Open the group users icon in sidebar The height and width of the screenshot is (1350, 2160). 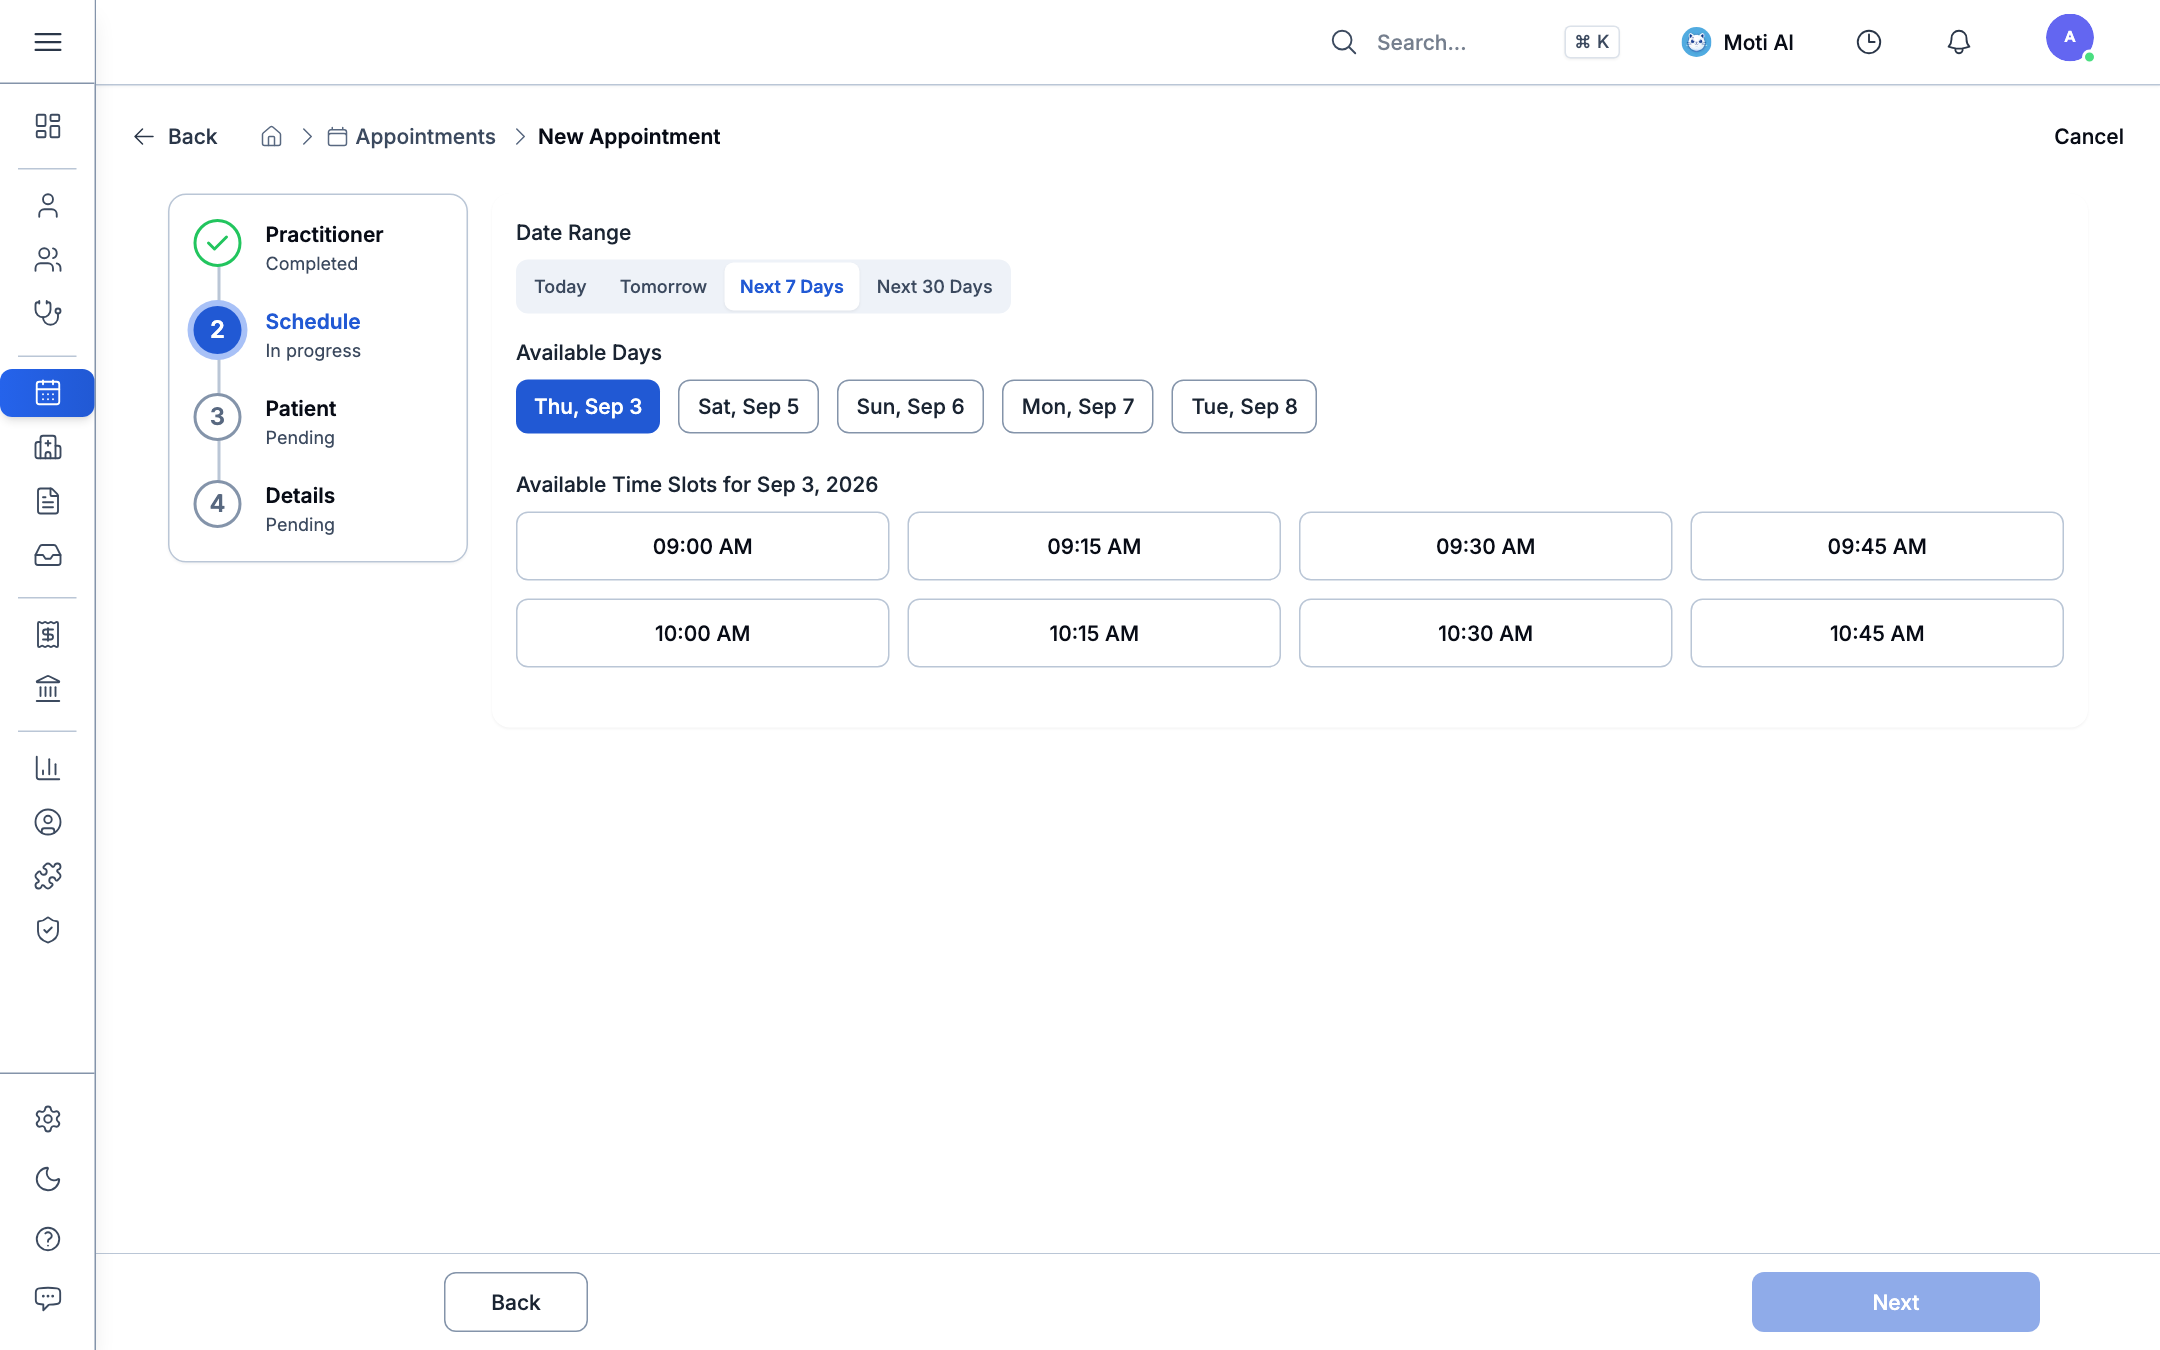click(47, 260)
